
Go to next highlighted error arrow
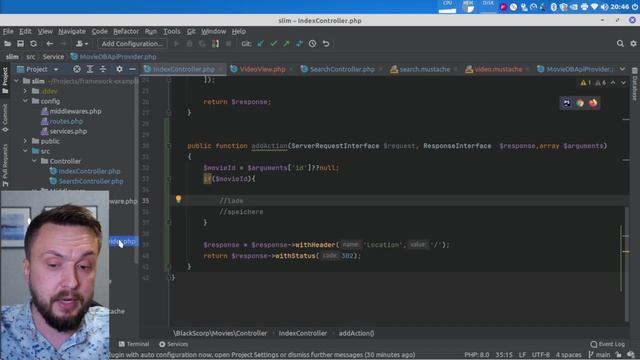click(623, 83)
